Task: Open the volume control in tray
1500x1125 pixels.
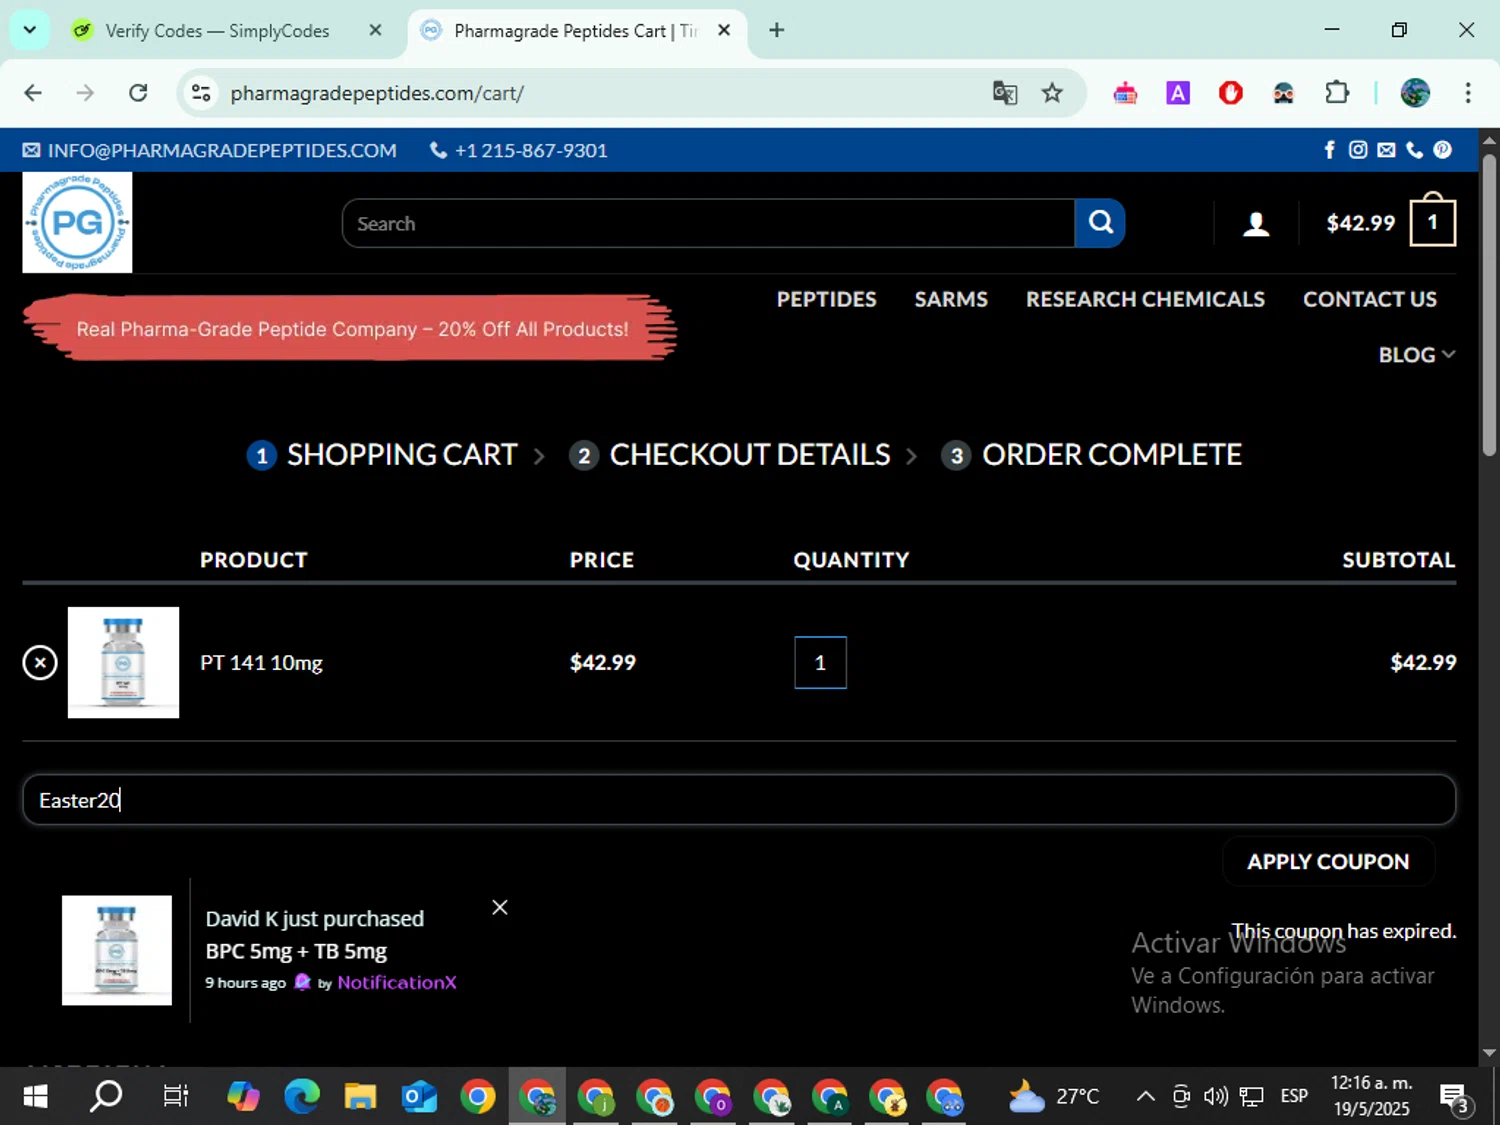Action: (1216, 1097)
